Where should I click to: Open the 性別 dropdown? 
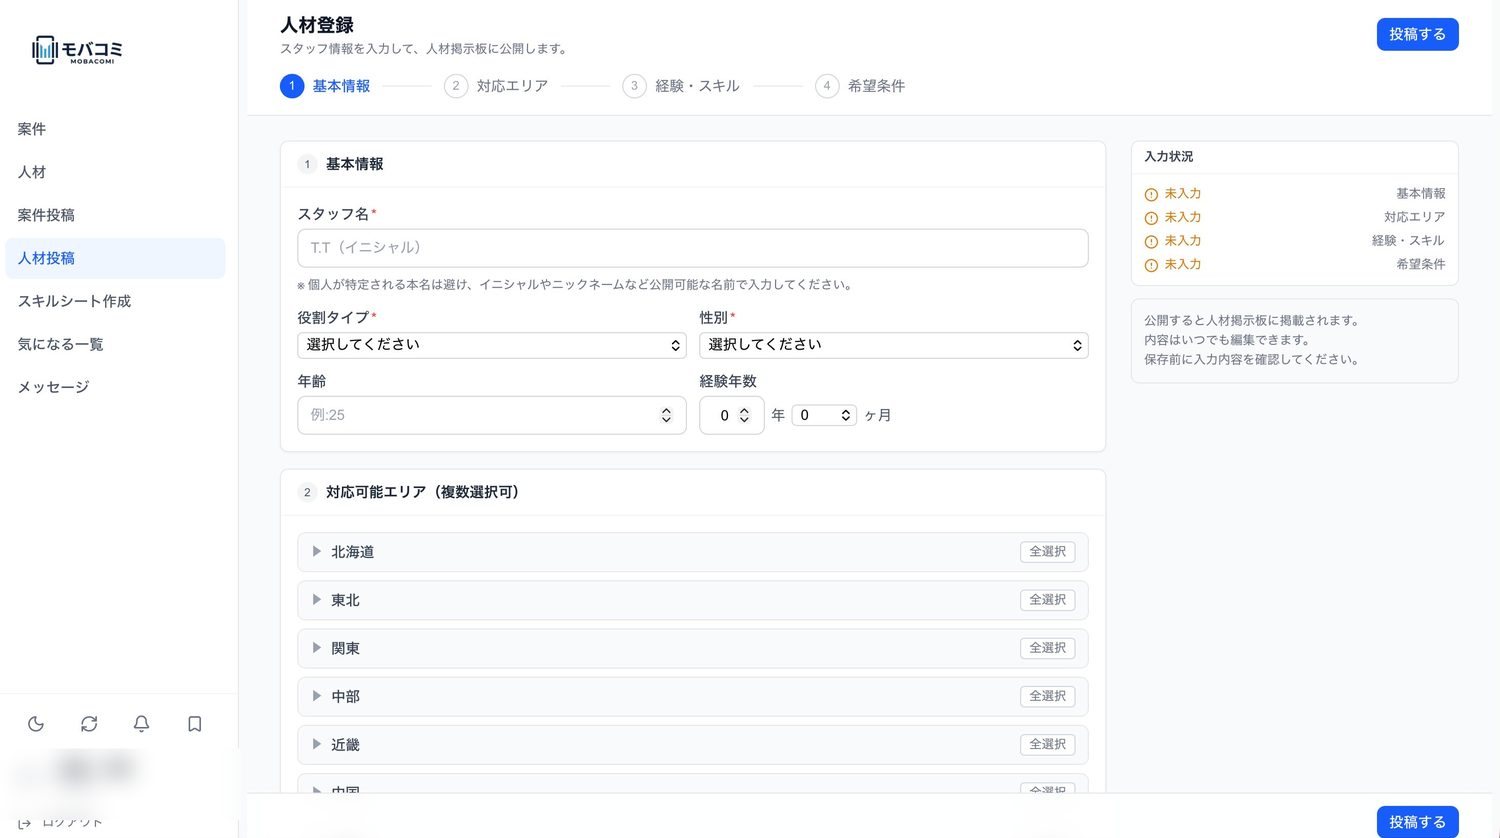[894, 345]
